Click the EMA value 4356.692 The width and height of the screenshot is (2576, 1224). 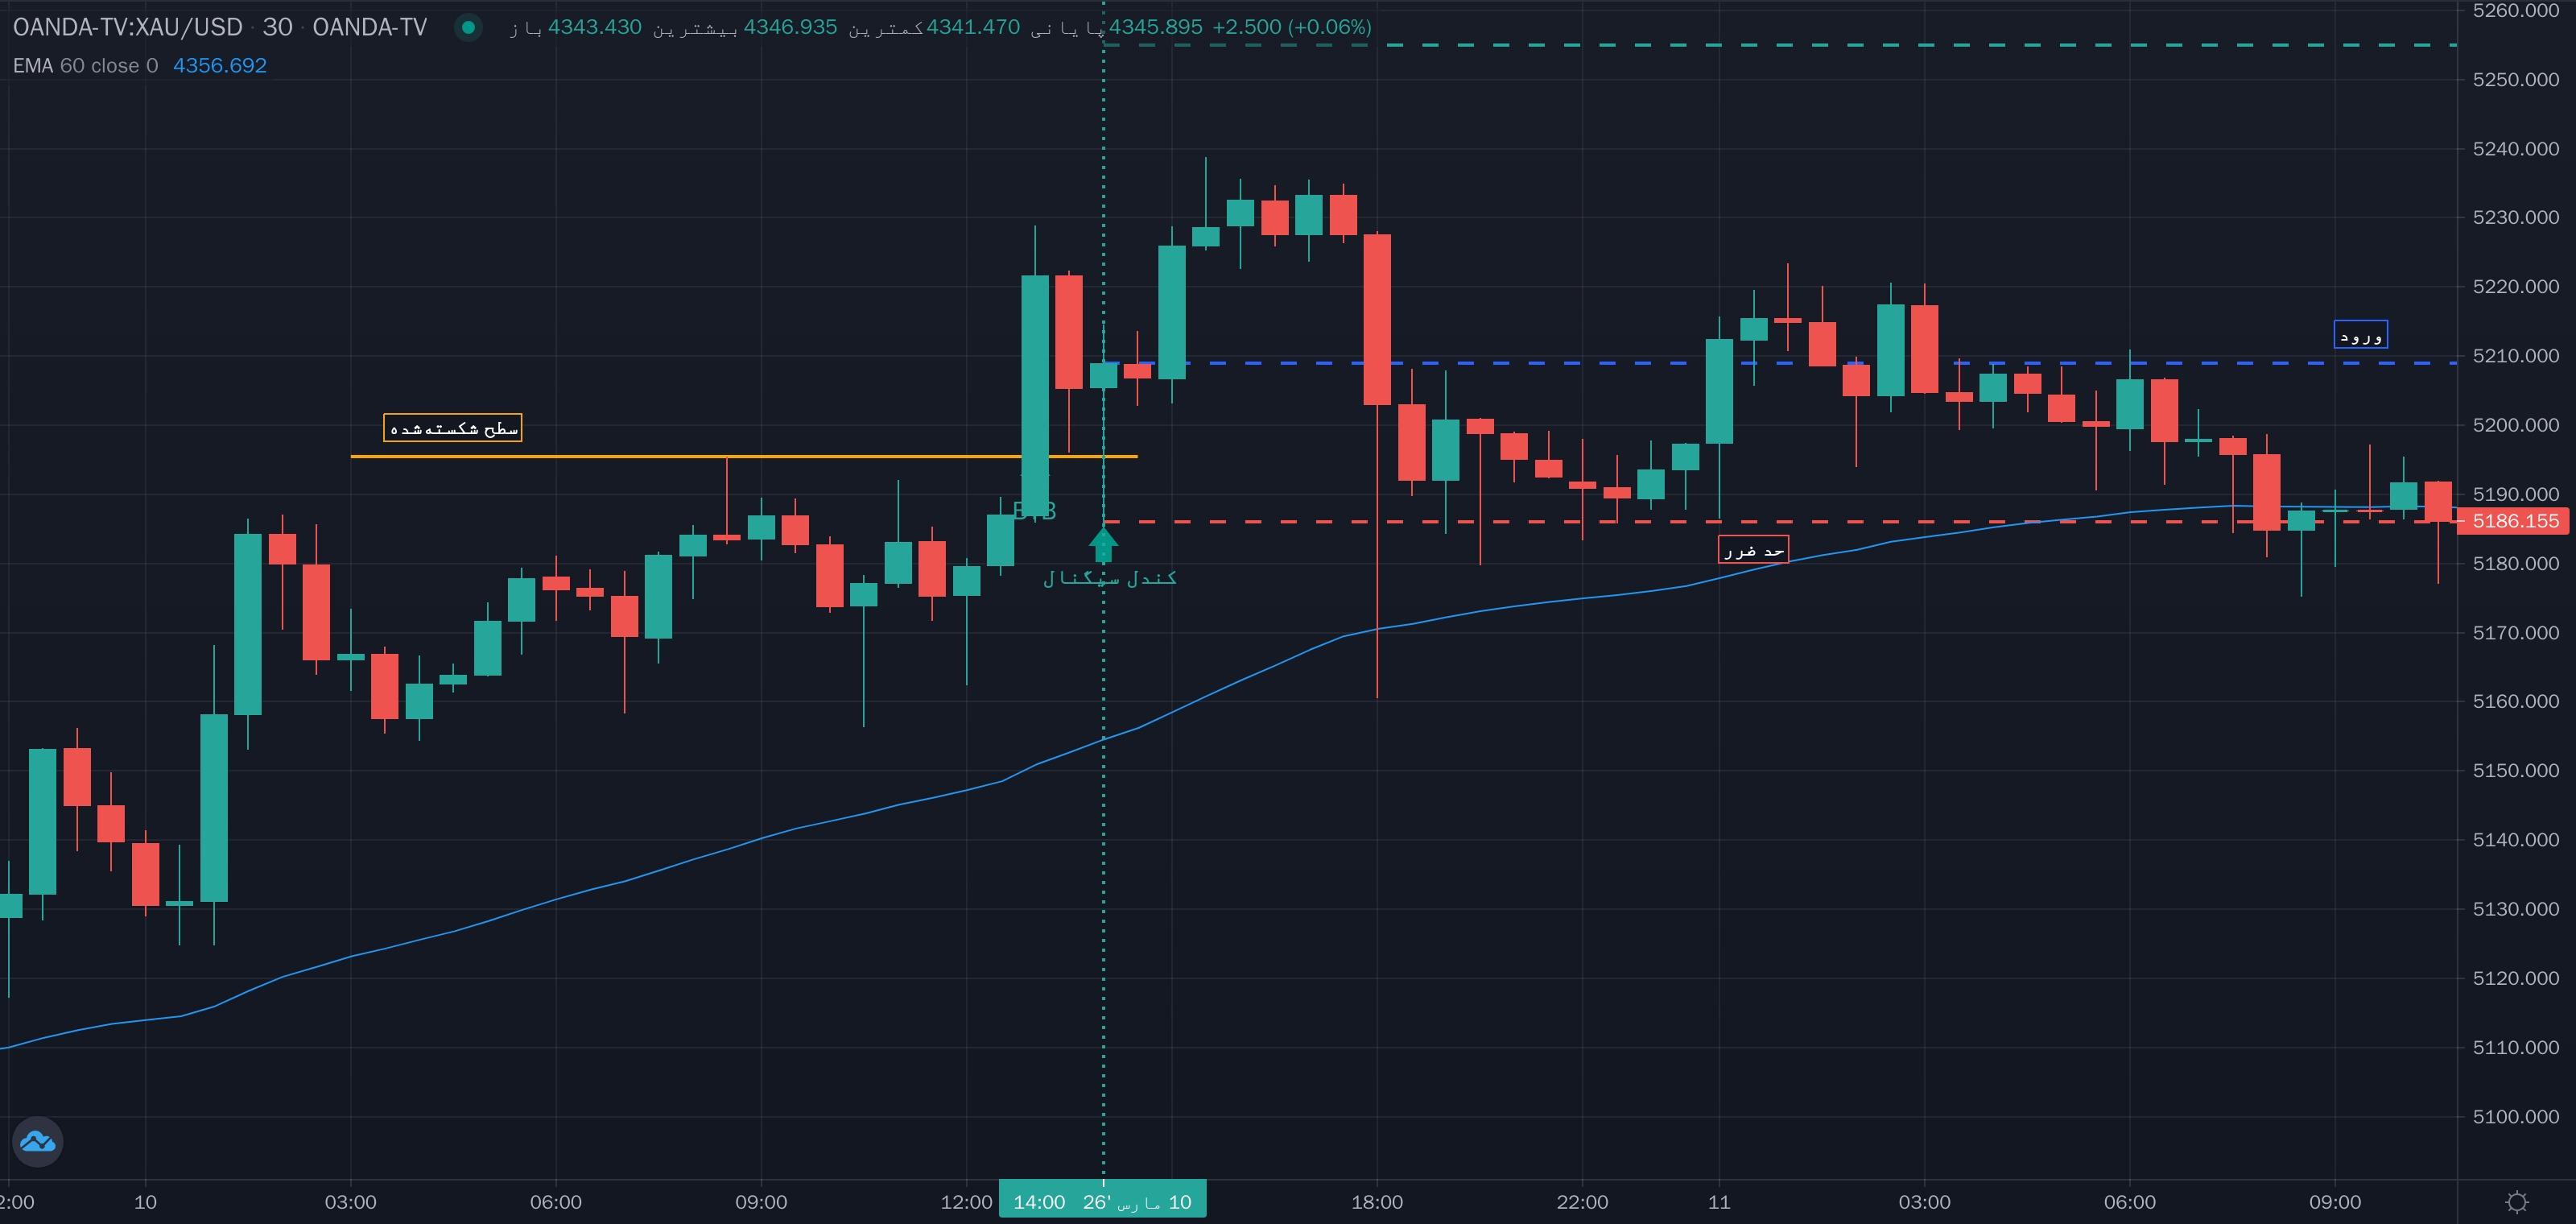coord(220,65)
